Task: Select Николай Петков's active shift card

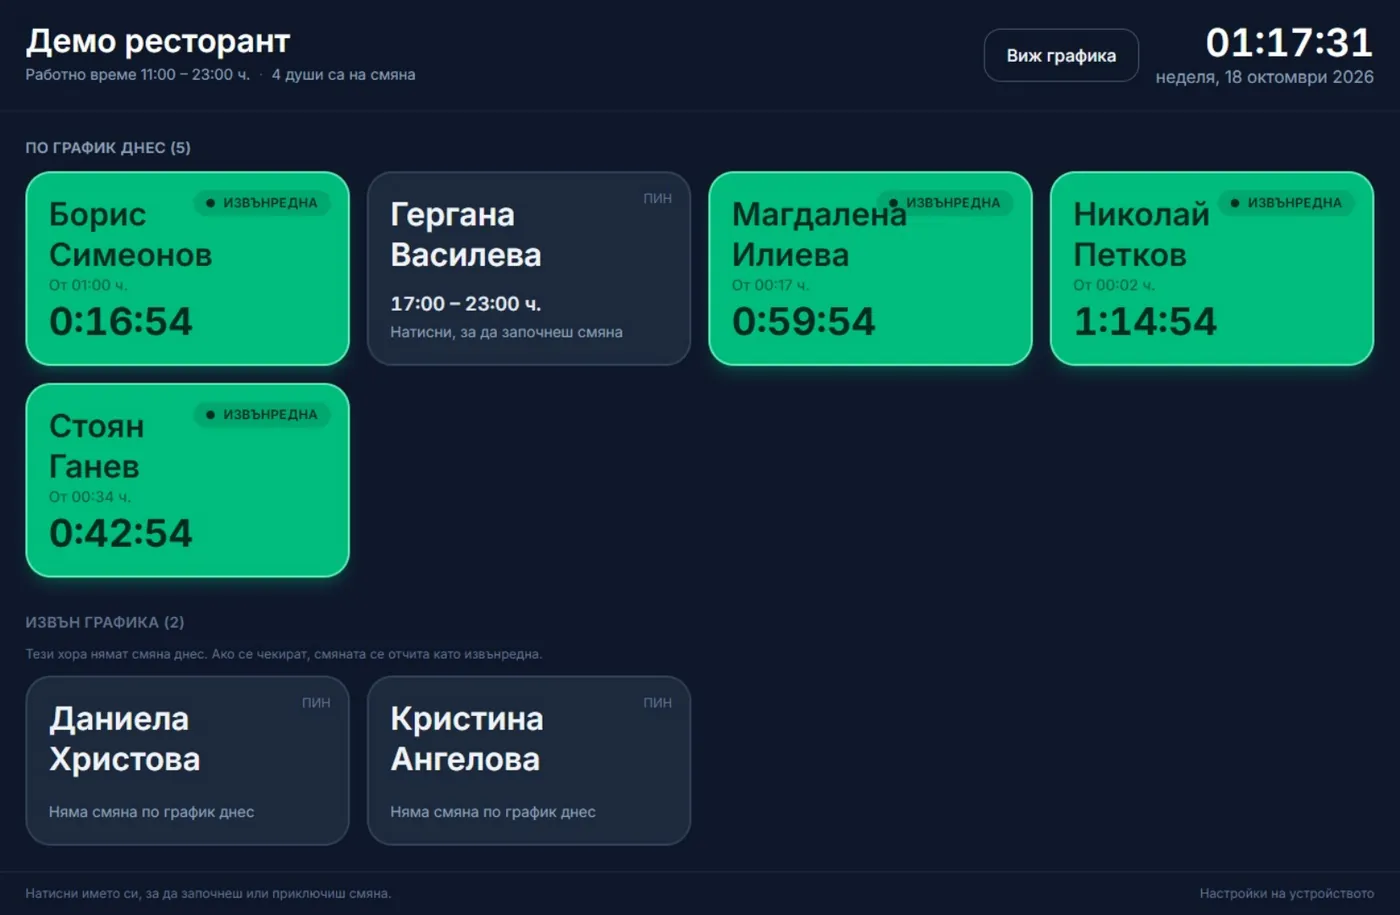Action: point(1212,268)
